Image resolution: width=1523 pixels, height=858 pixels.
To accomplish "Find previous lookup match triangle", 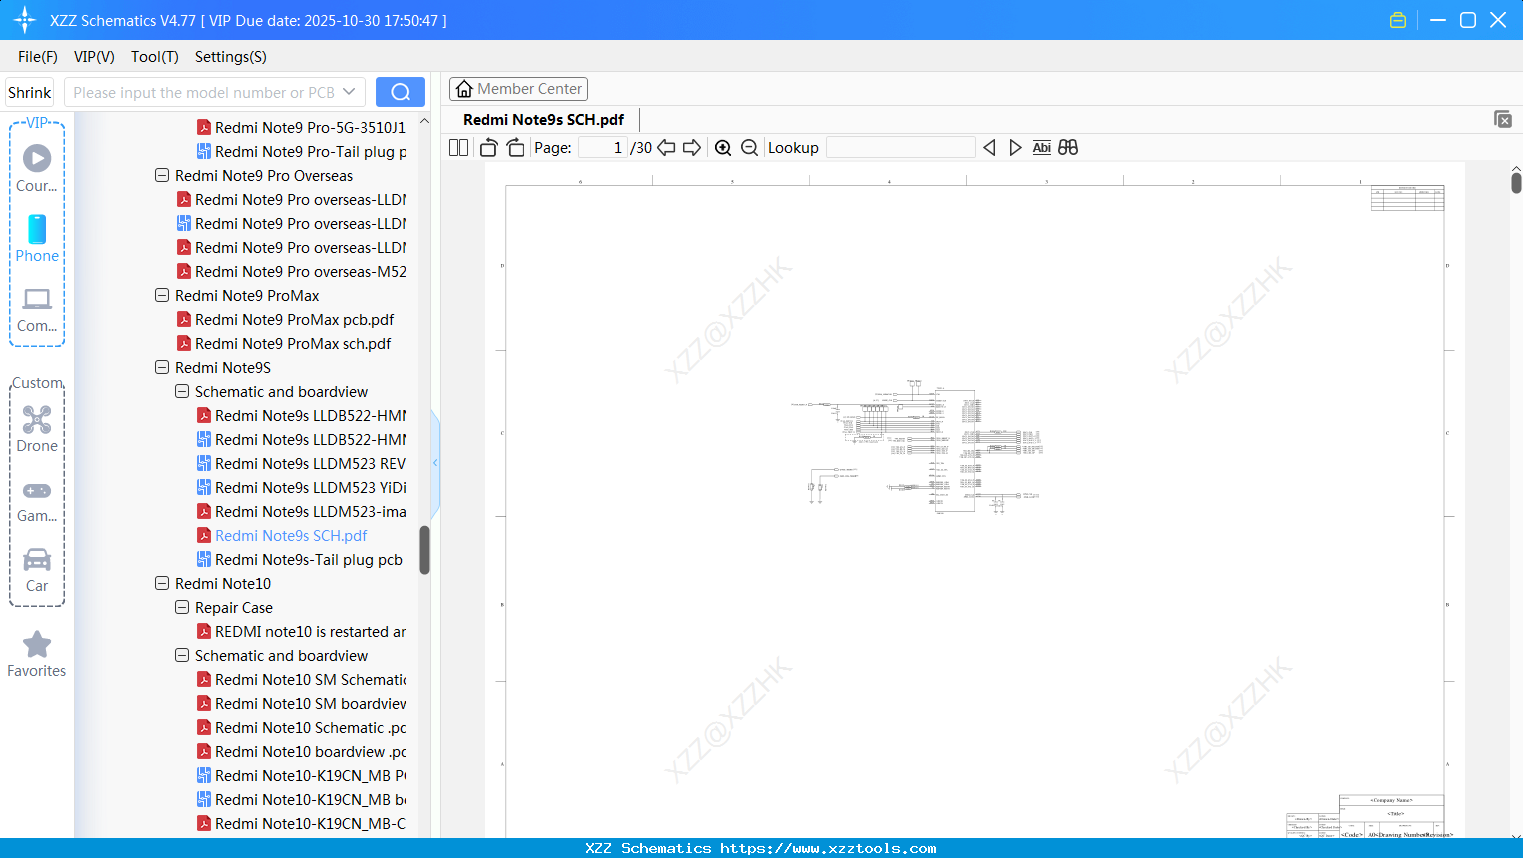I will [x=989, y=148].
